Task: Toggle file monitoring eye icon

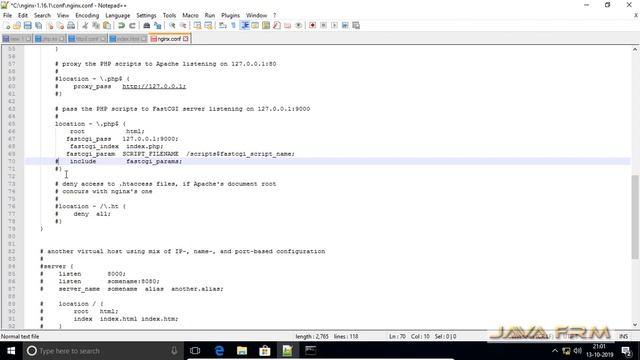Action: pos(298,25)
